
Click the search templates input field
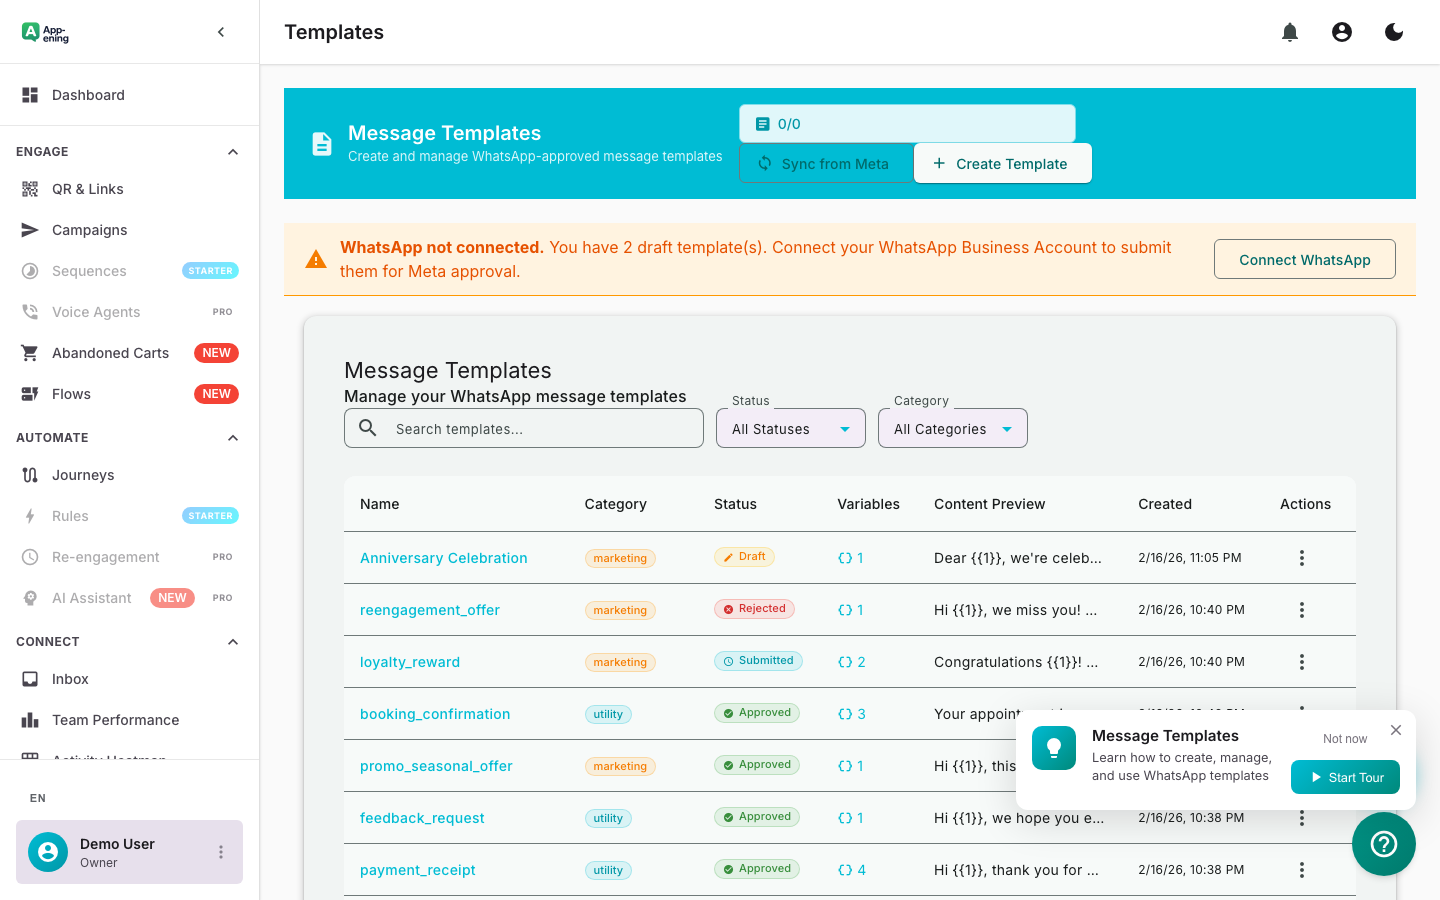523,427
